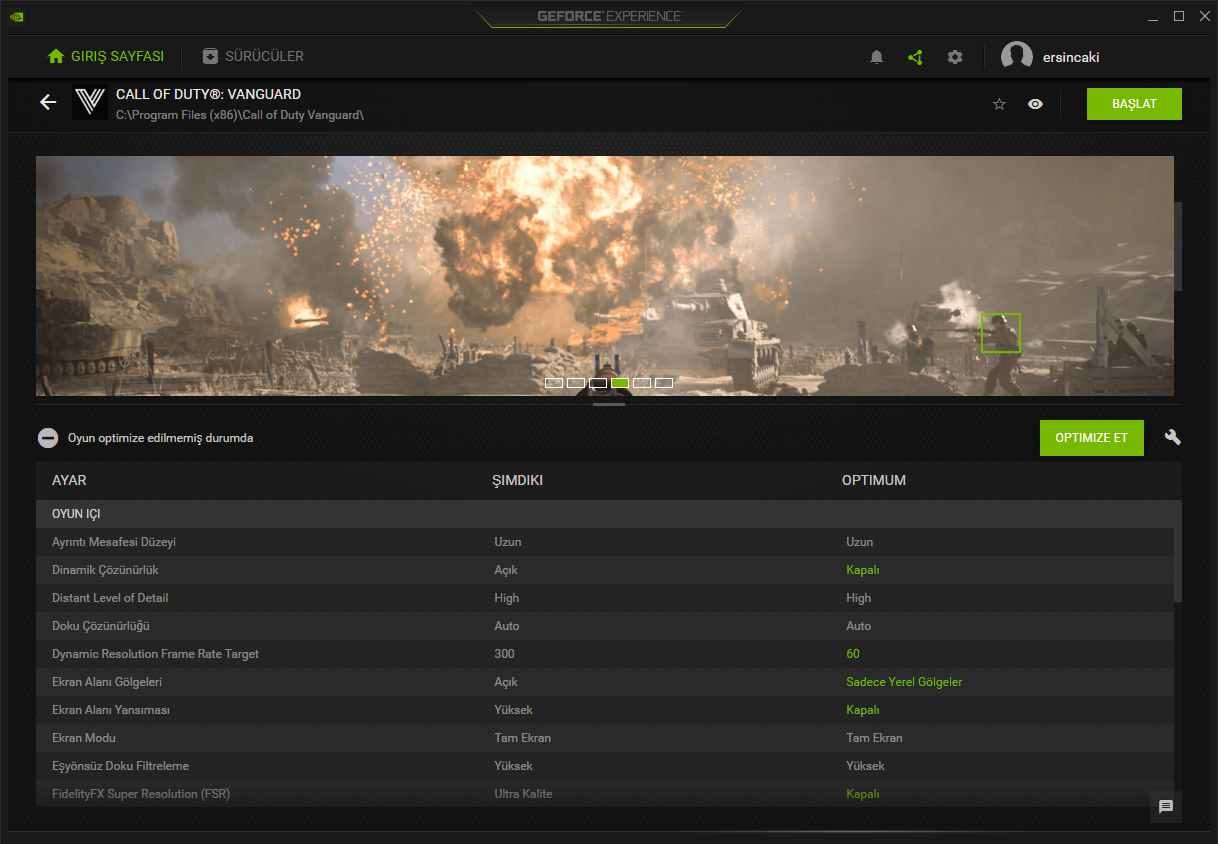Viewport: 1218px width, 844px height.
Task: Click optimum value Sadece Yerel Gölgeler
Action: click(904, 682)
